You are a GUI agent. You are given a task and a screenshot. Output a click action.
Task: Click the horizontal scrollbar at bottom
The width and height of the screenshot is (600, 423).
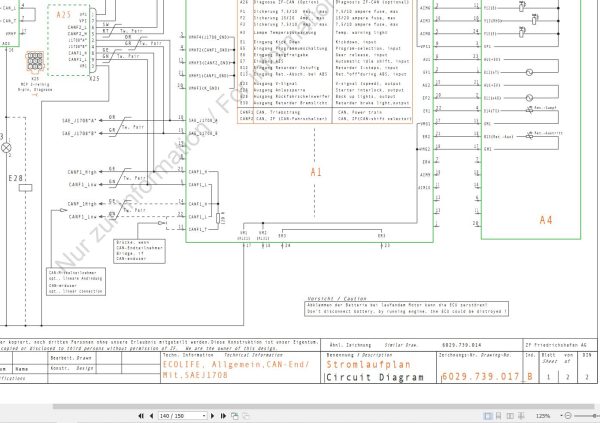(x=300, y=404)
